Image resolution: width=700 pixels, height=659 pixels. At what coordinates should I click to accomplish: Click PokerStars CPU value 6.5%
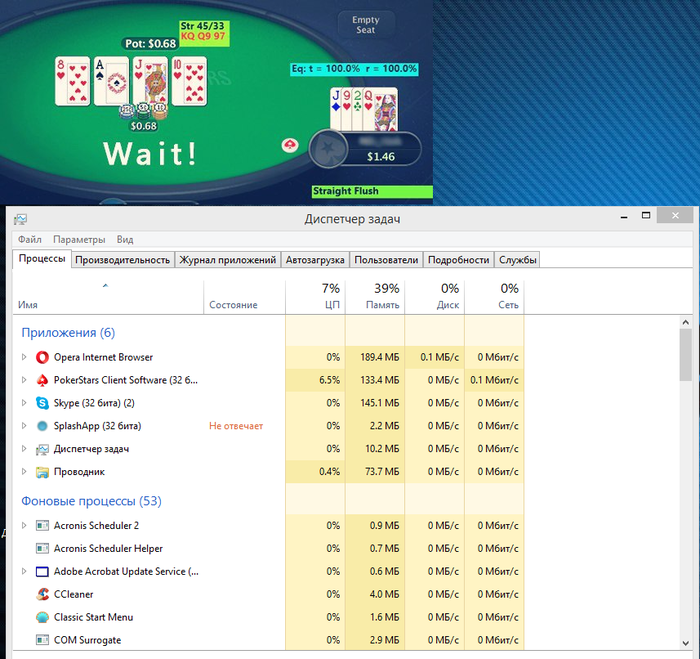coord(329,380)
